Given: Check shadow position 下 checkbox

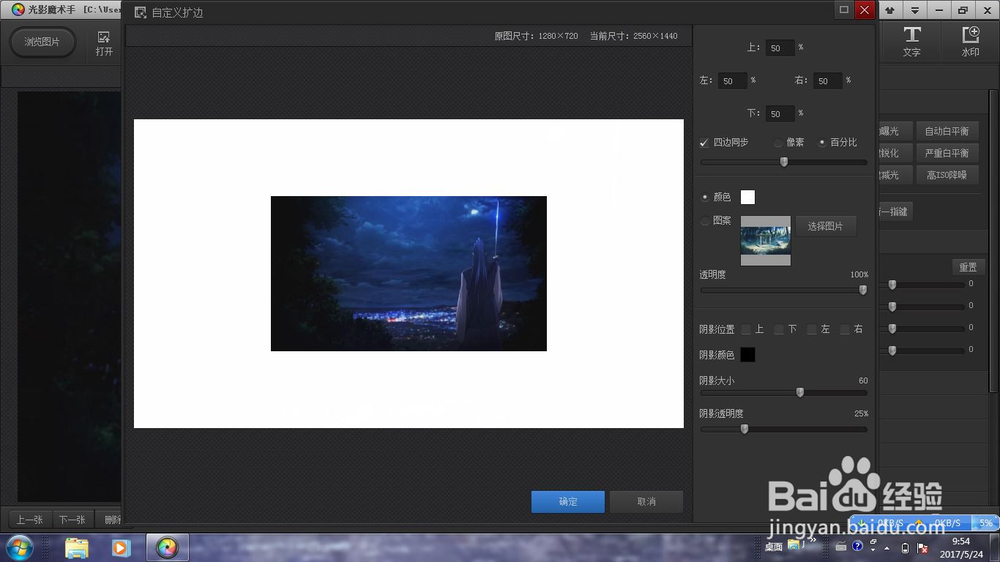Looking at the screenshot, I should pos(779,329).
